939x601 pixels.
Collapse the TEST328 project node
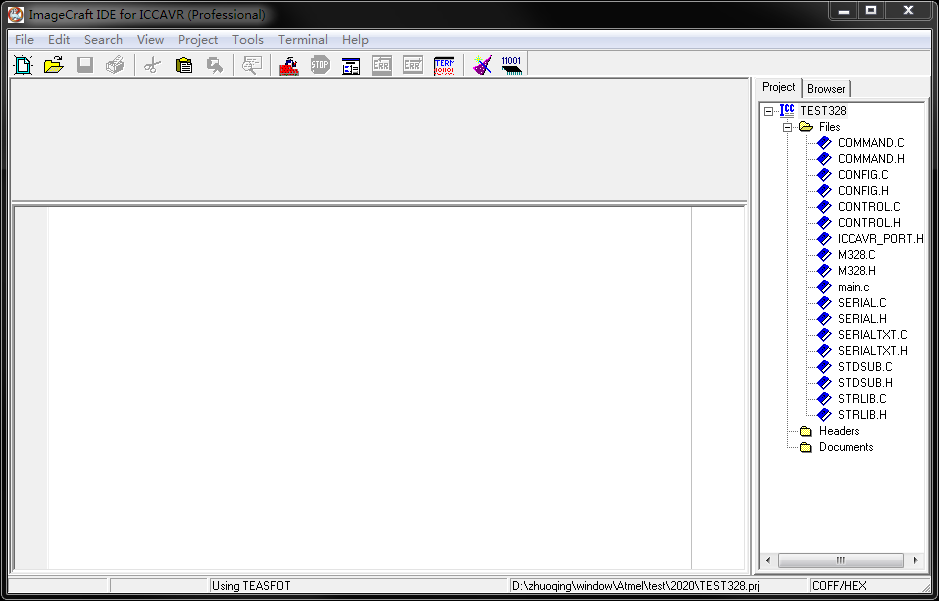pyautogui.click(x=769, y=110)
